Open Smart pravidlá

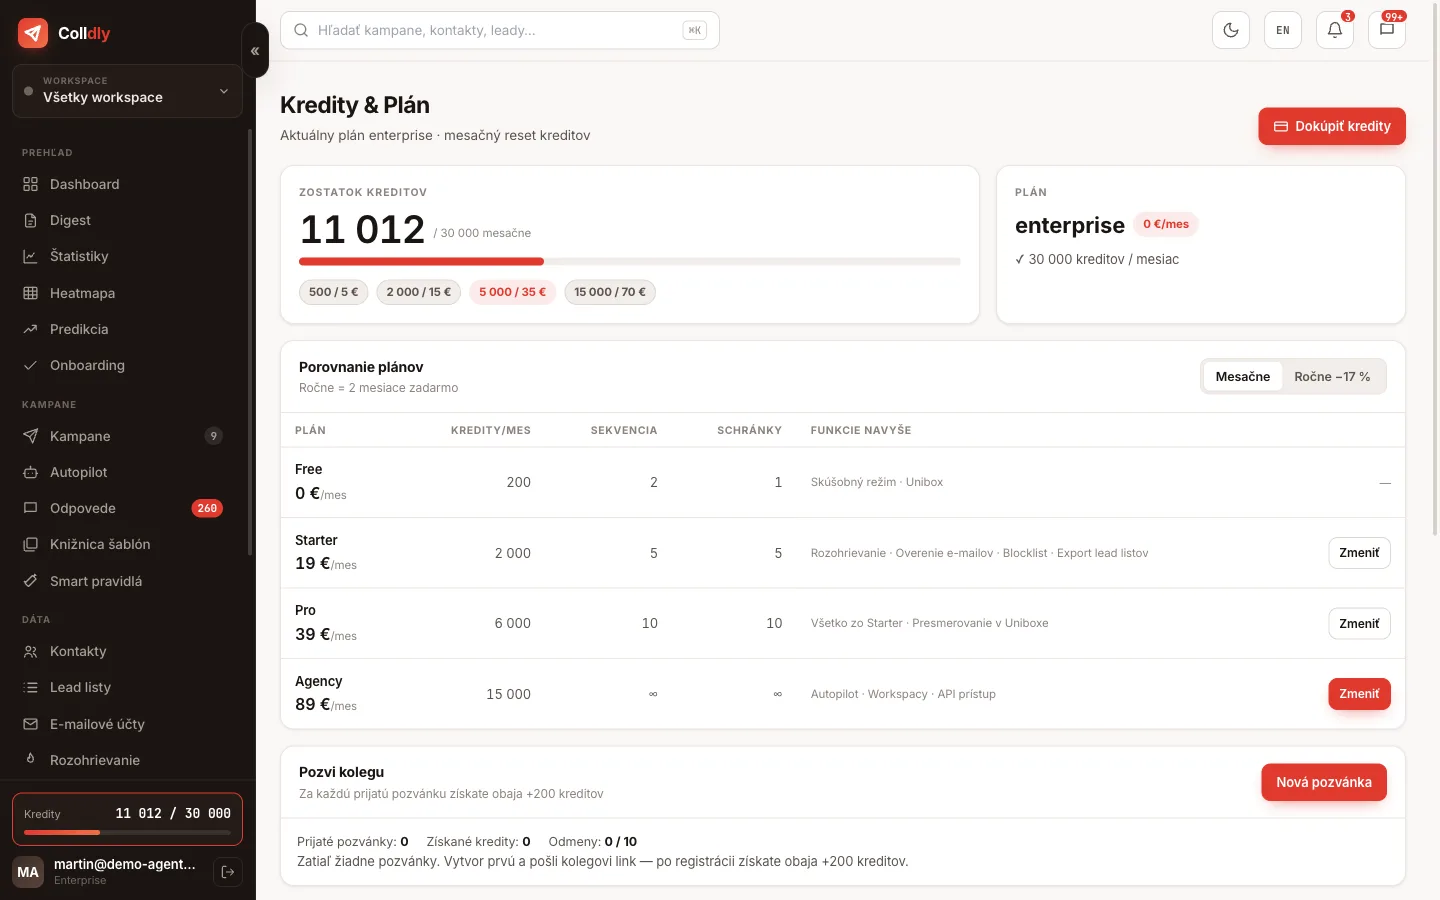pyautogui.click(x=127, y=581)
